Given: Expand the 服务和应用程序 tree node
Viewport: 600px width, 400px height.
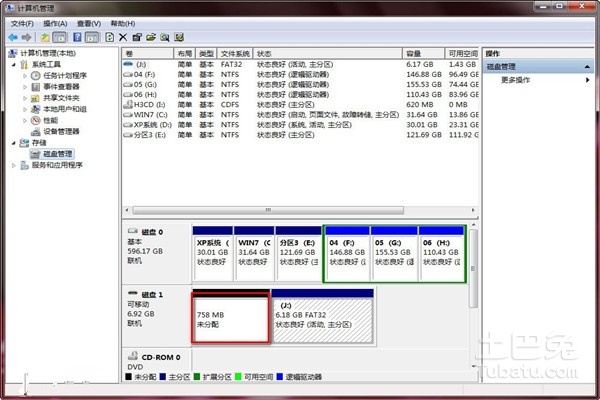Looking at the screenshot, I should tap(14, 165).
